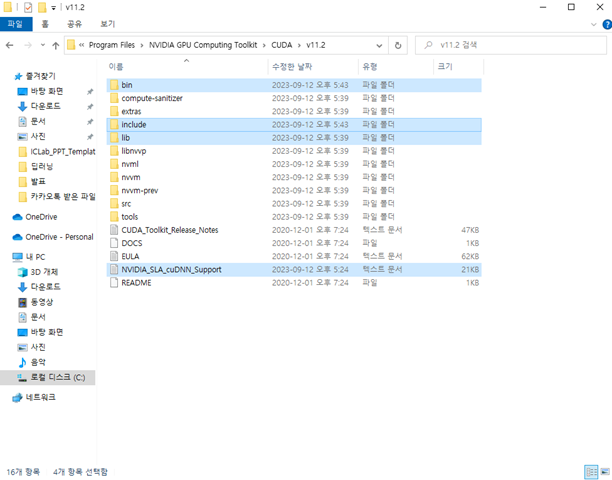The image size is (612, 480).
Task: Open quick access toolbar customize dropdown
Action: pos(53,8)
